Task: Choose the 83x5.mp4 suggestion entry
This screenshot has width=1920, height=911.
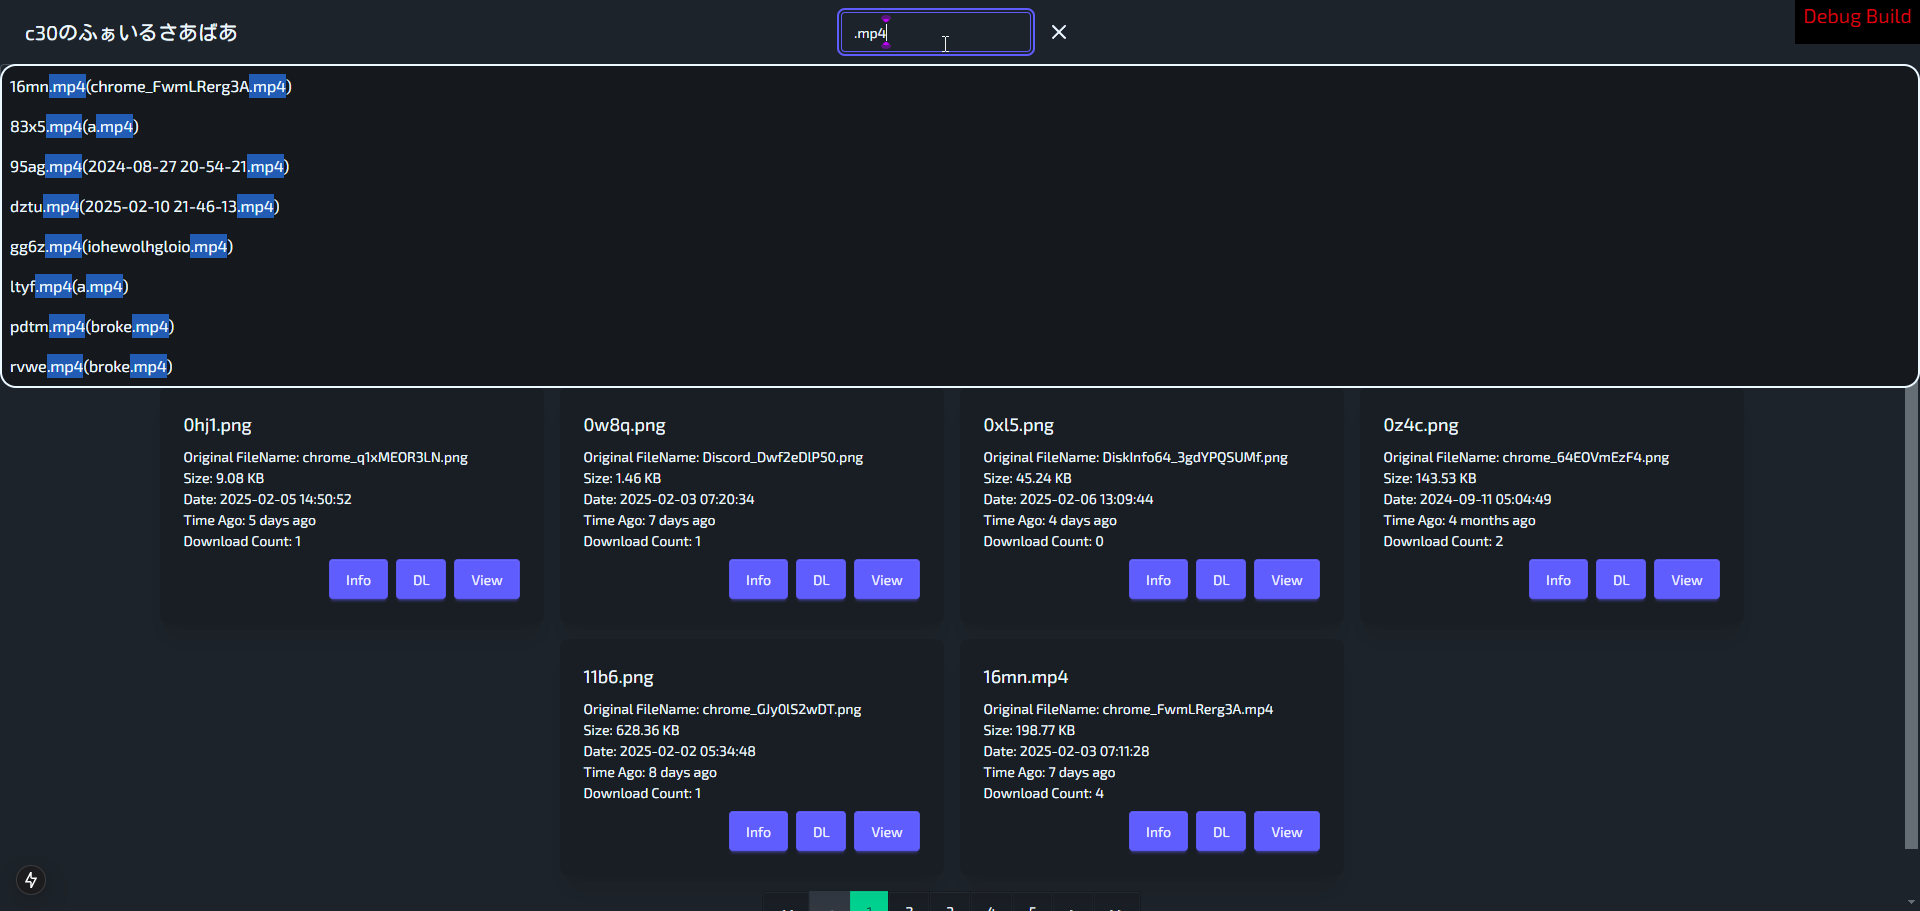Action: [75, 127]
